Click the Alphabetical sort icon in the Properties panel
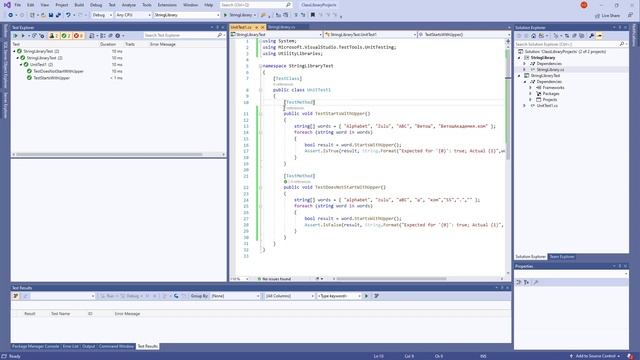 point(527,282)
